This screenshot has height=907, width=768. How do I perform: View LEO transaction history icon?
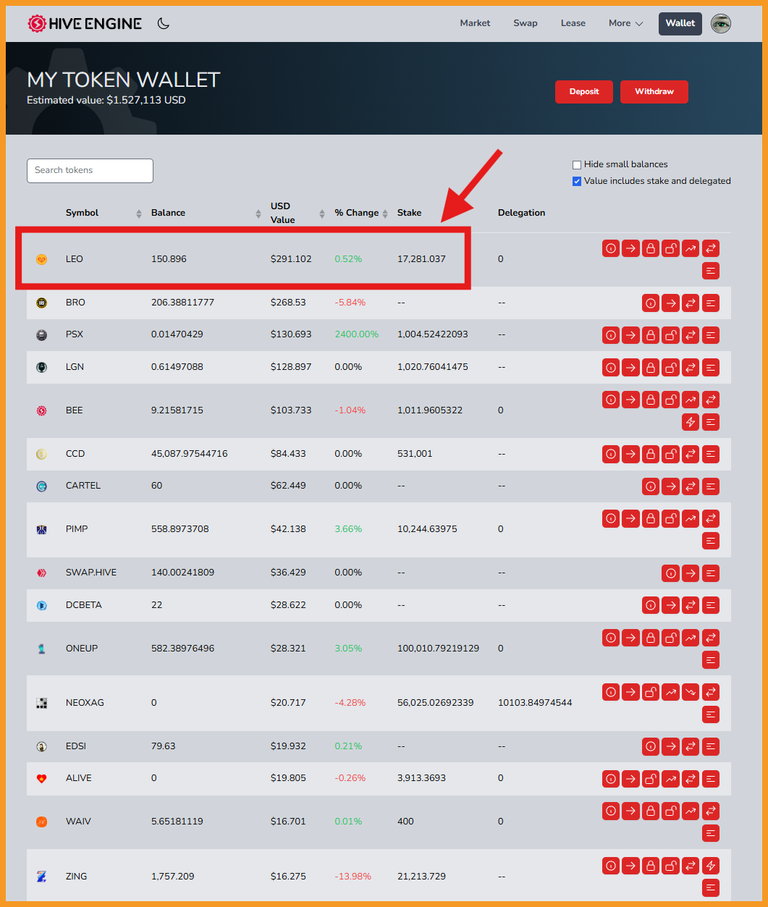711,271
